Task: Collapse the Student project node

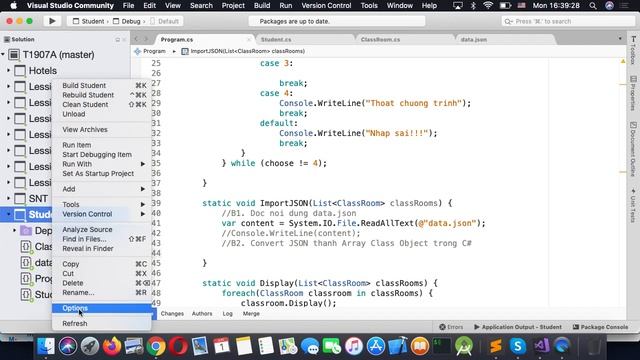Action: [x=8, y=214]
